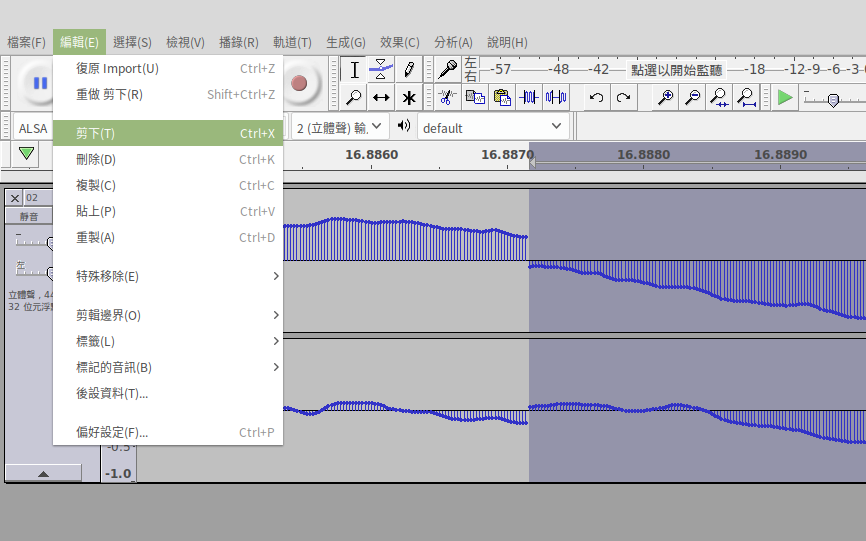Click the green Play-at-speed button

[x=785, y=98]
